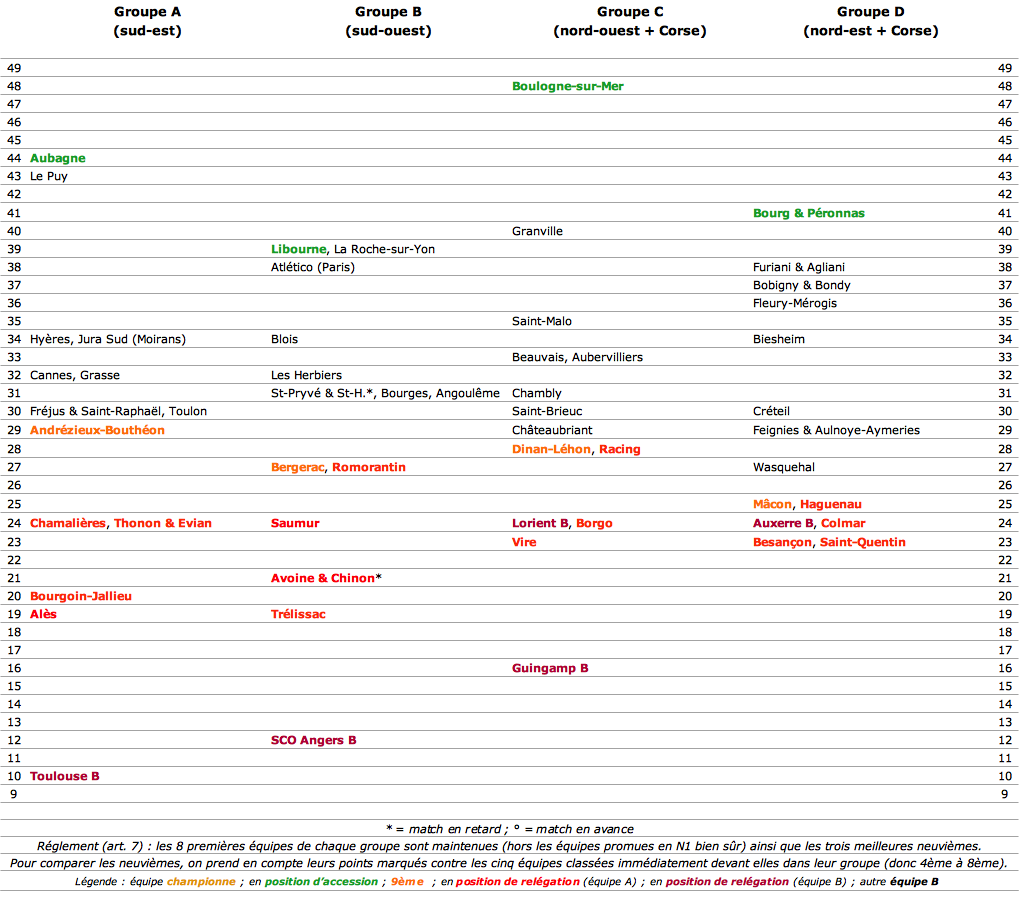Click the Granville team name
Screen dimensions: 1024x912
click(537, 231)
